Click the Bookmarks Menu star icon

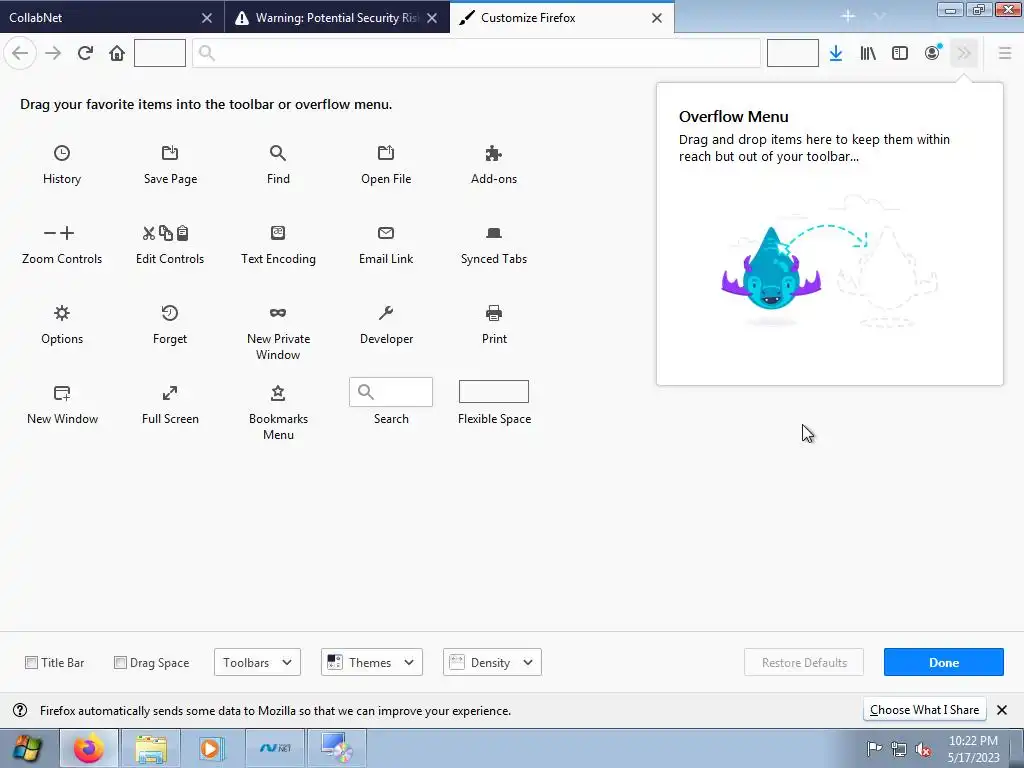pos(278,392)
